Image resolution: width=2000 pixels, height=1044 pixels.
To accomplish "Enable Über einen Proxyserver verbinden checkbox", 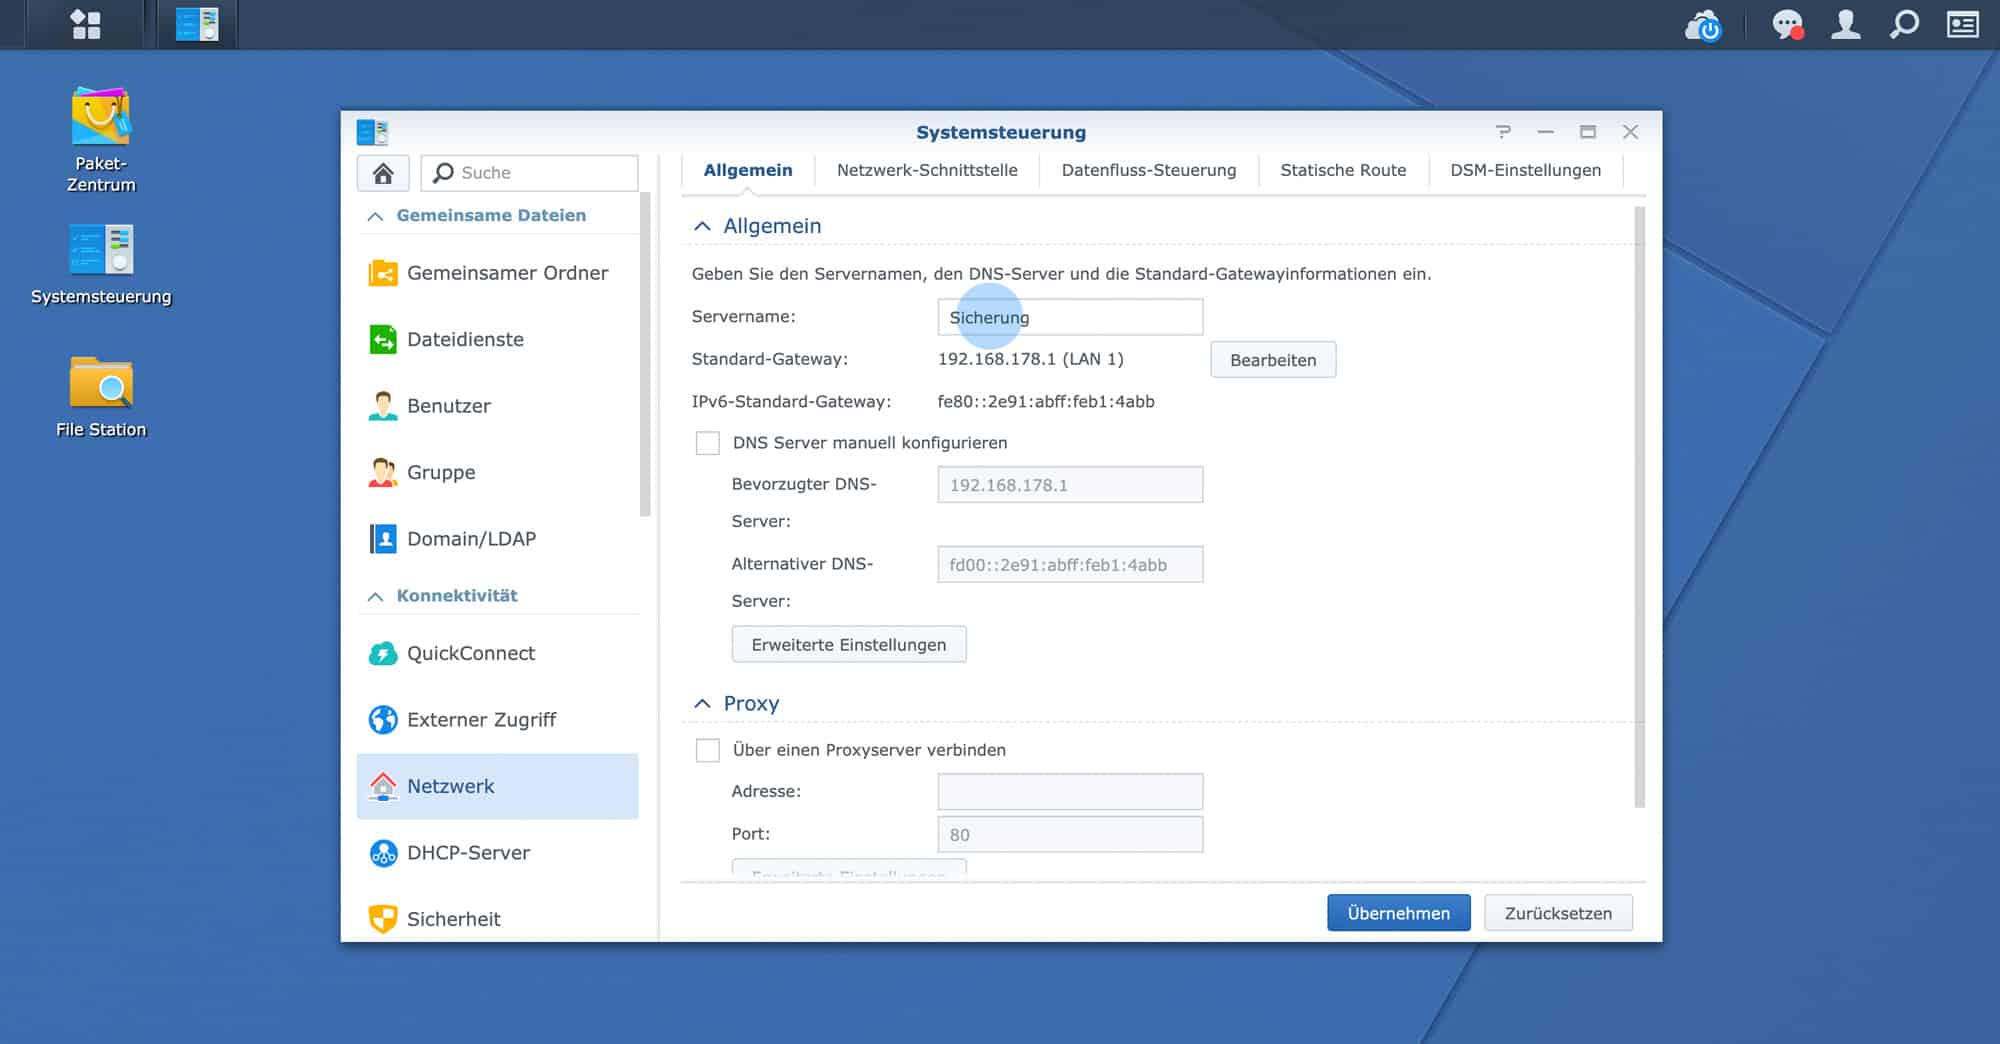I will 708,750.
